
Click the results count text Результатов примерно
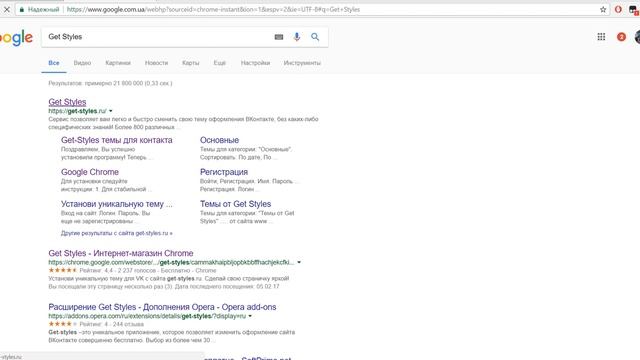coord(110,83)
